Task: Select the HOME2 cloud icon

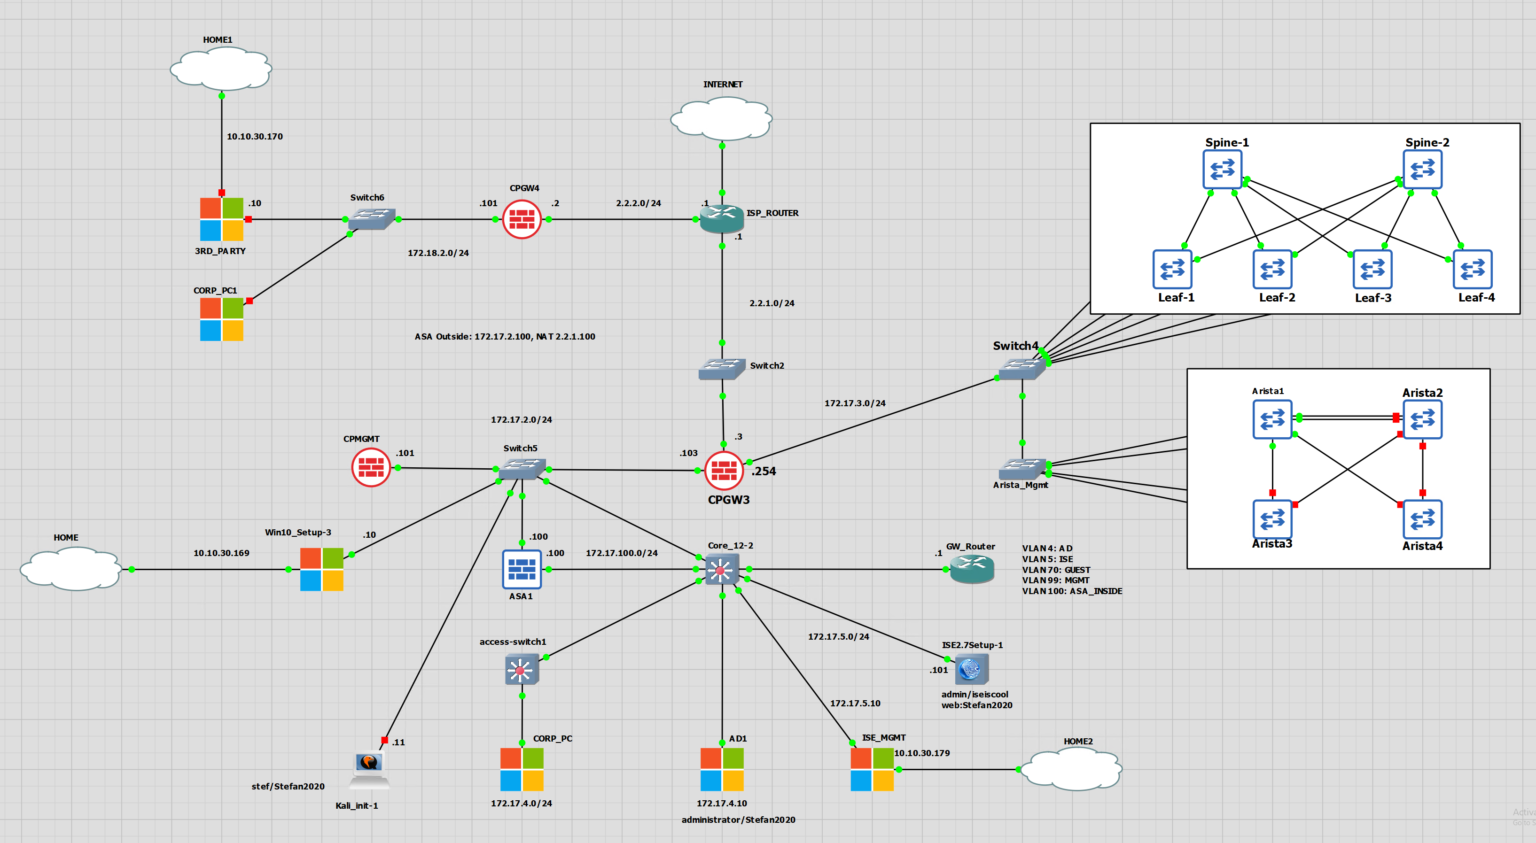Action: coord(1071,769)
